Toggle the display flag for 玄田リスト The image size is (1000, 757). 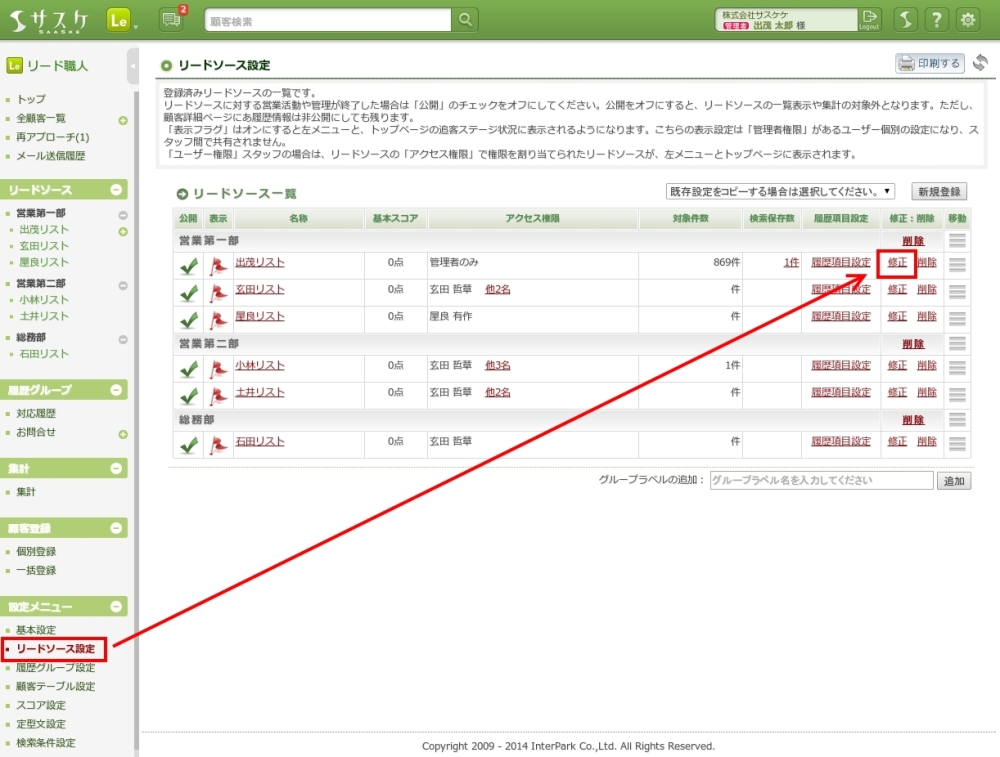click(x=218, y=292)
